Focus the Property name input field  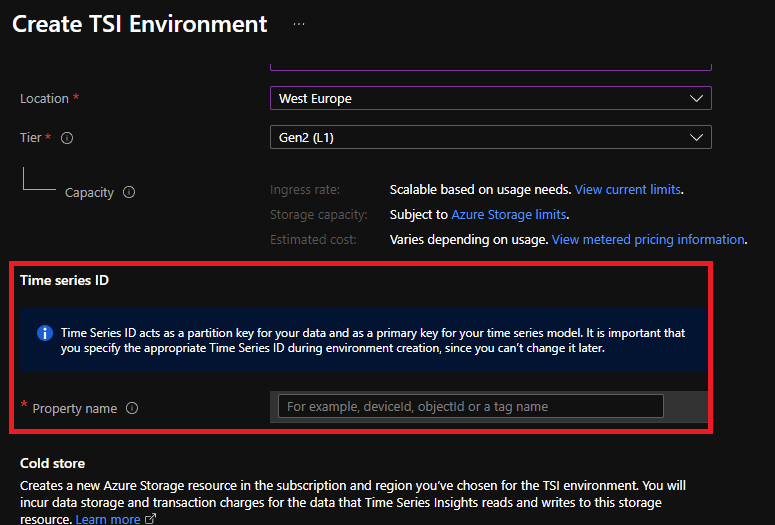click(x=471, y=406)
